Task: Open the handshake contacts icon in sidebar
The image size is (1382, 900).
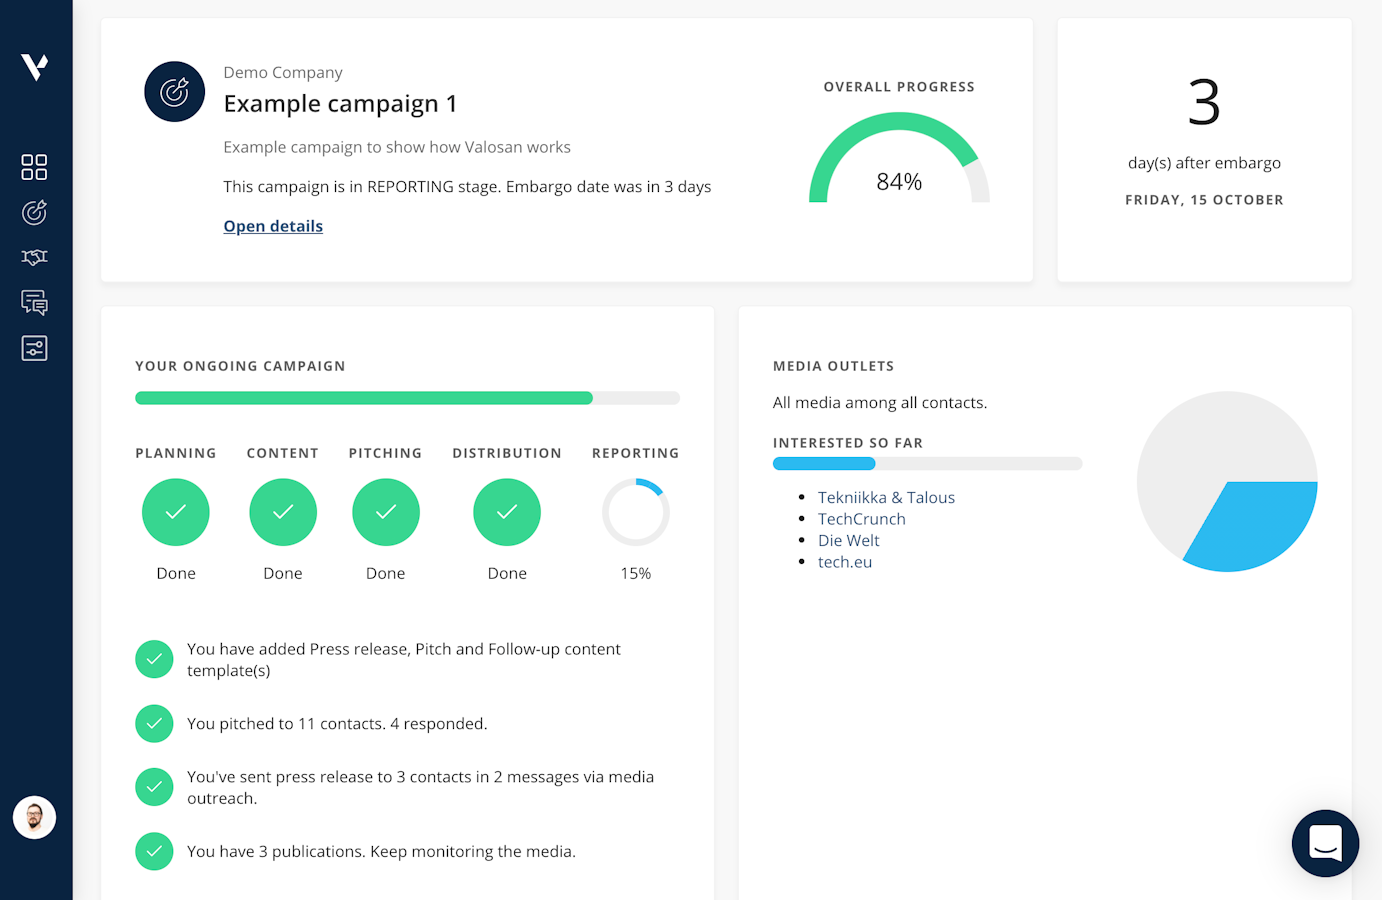Action: click(34, 257)
